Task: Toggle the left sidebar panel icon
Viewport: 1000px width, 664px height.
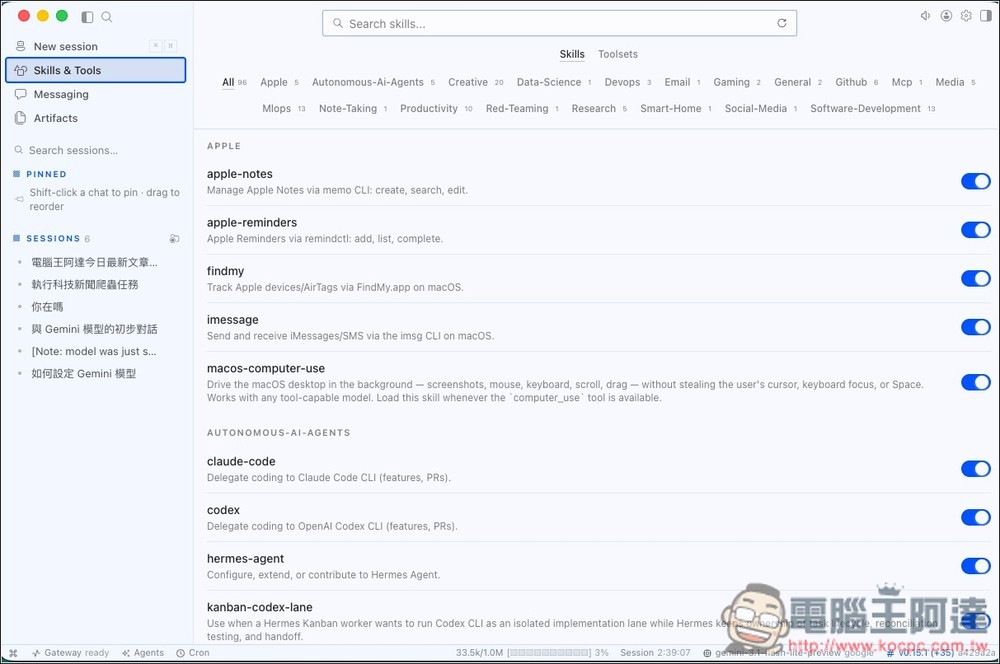Action: click(87, 17)
